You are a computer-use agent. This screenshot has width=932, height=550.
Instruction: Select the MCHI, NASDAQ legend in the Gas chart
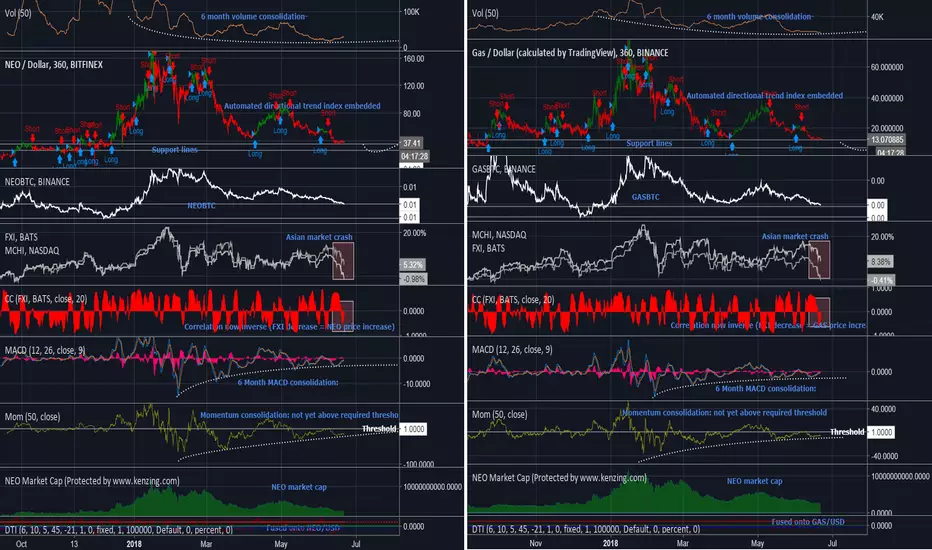tap(499, 234)
